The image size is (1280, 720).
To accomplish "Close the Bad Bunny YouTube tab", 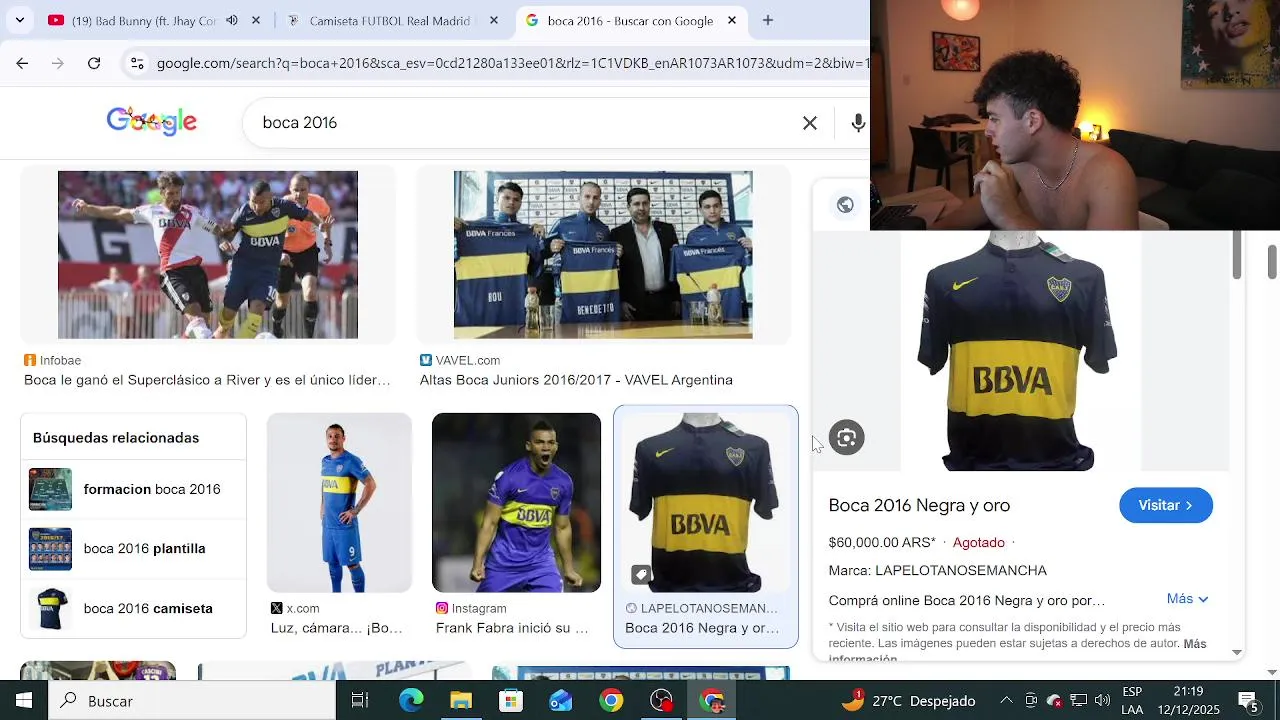I will click(256, 20).
